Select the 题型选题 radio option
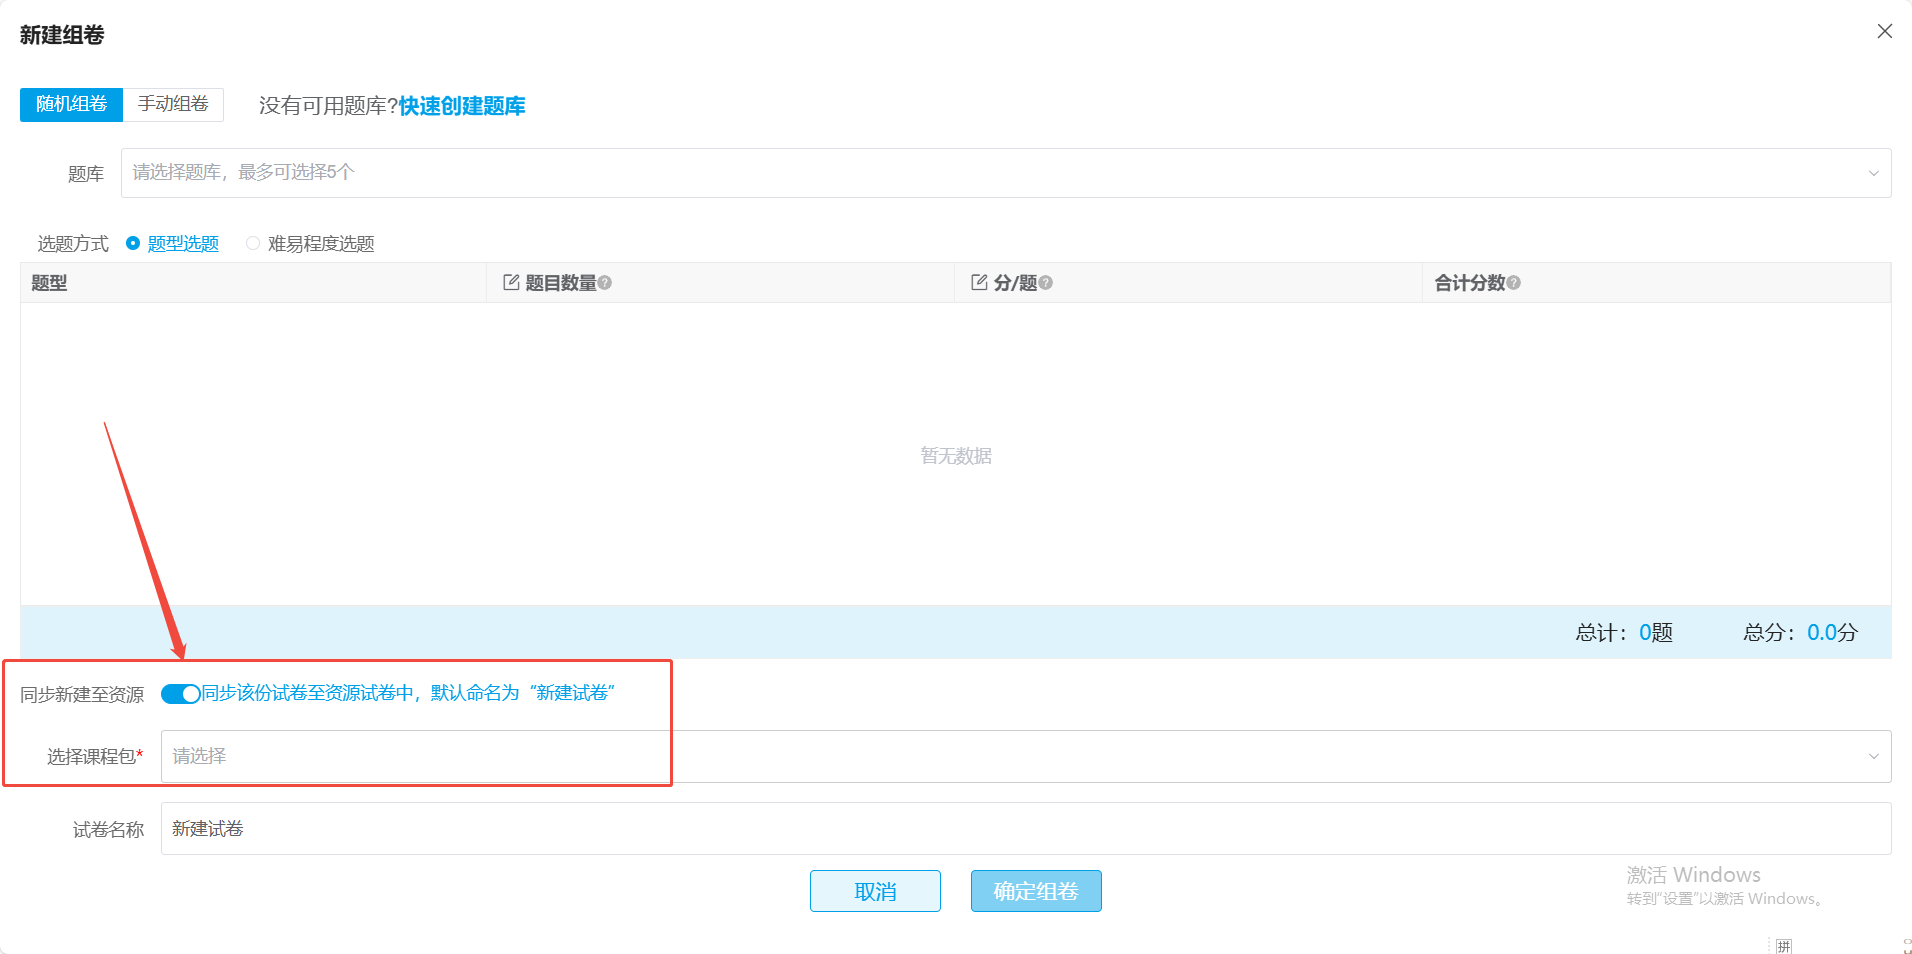Screen dimensions: 1912x954 coord(172,243)
